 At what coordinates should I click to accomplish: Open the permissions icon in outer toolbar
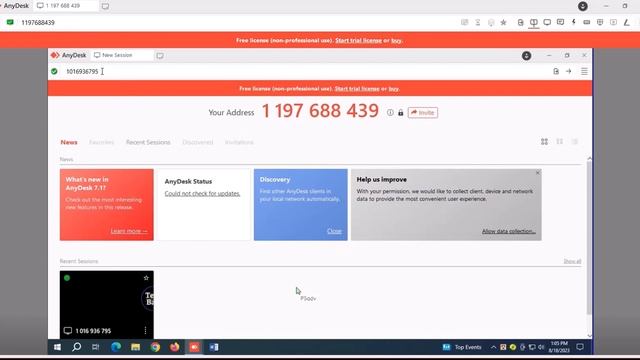tap(600, 22)
